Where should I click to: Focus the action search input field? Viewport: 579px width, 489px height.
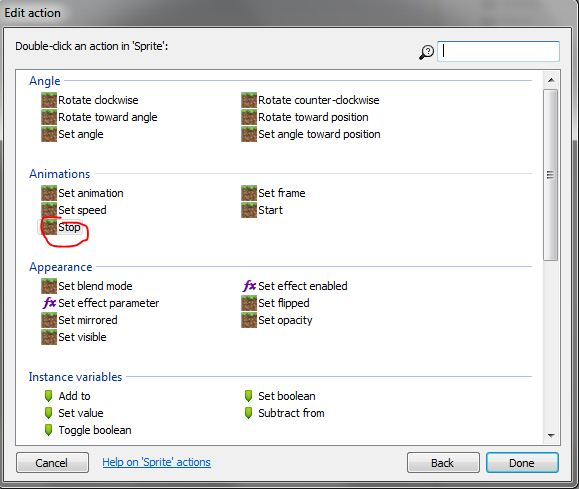[x=499, y=51]
